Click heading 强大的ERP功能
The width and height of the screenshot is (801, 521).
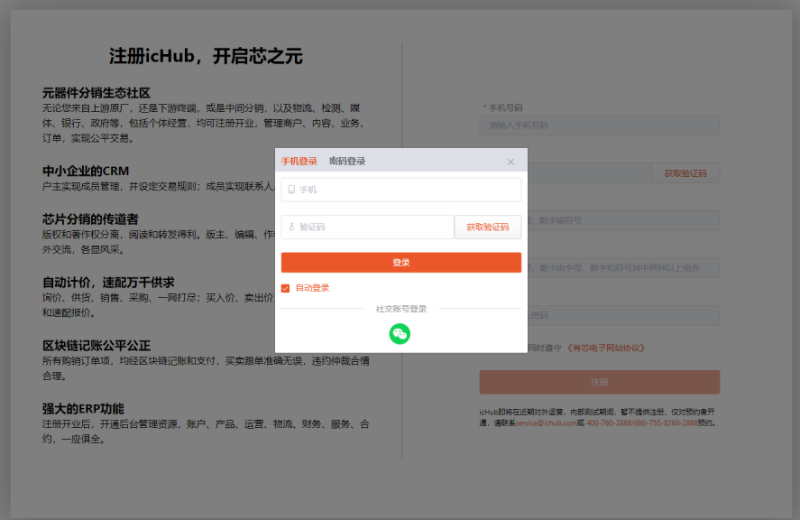pos(83,409)
